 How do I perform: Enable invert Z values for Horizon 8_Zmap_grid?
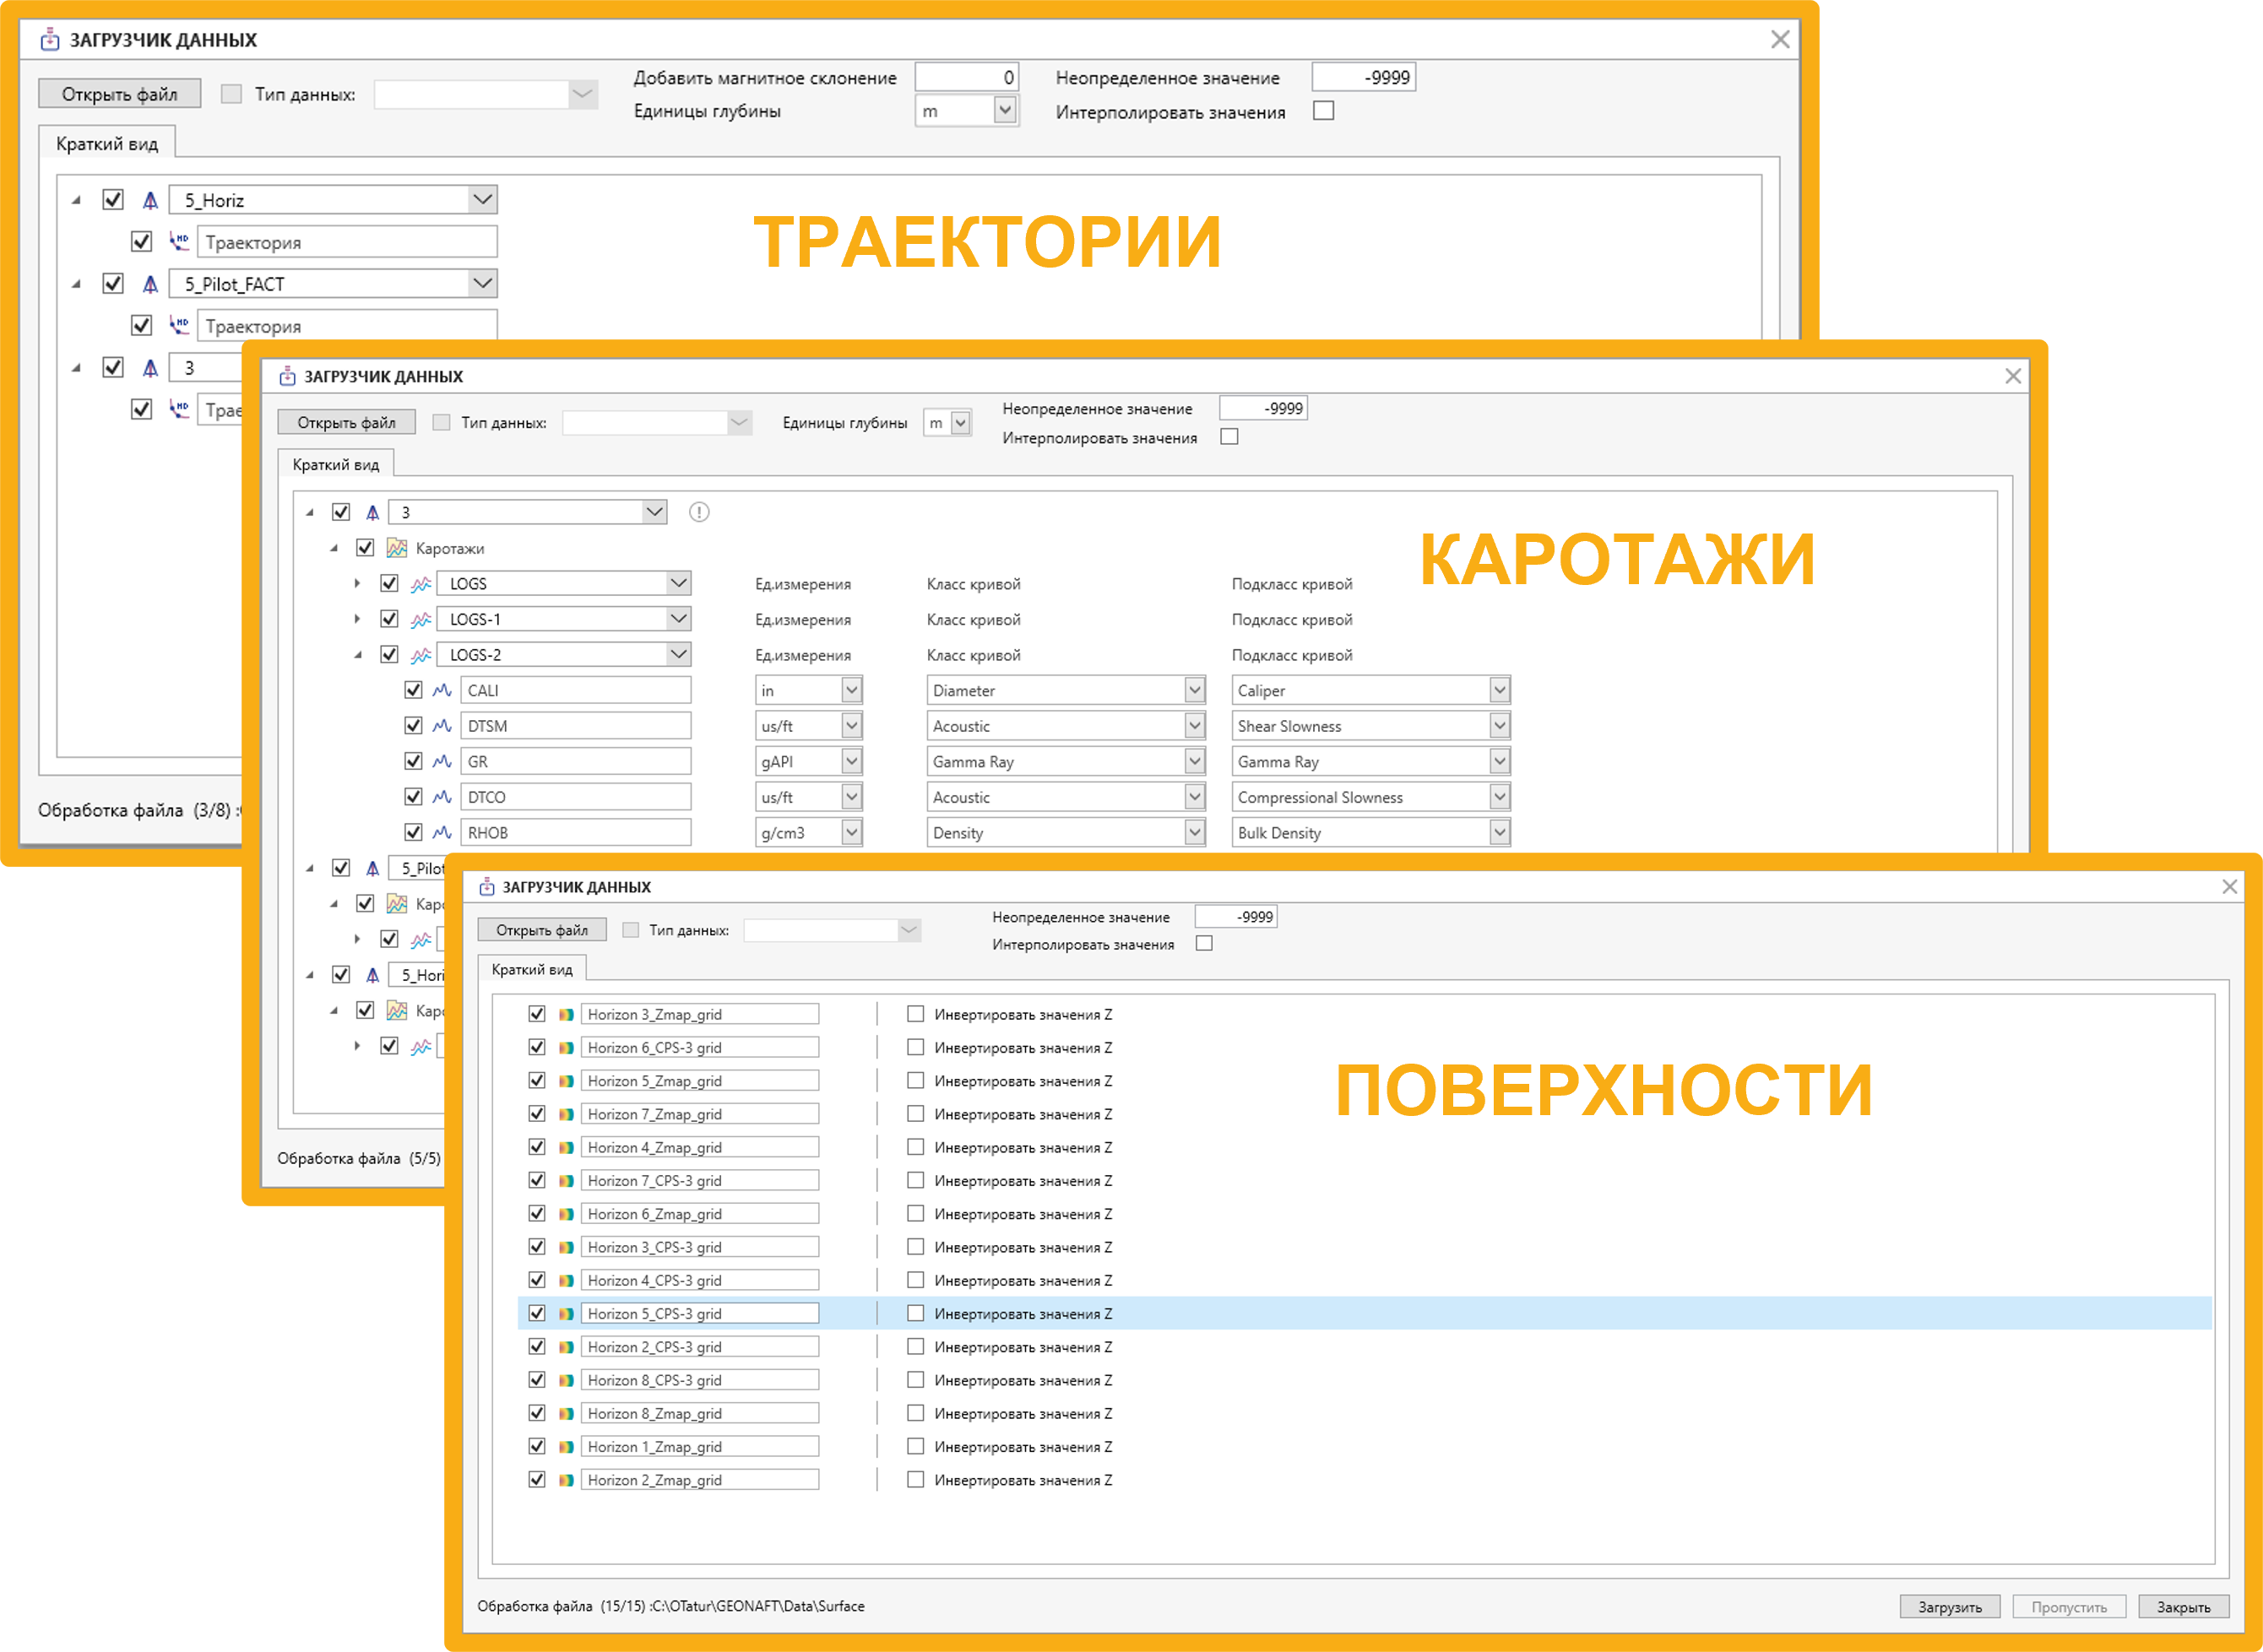(915, 1413)
